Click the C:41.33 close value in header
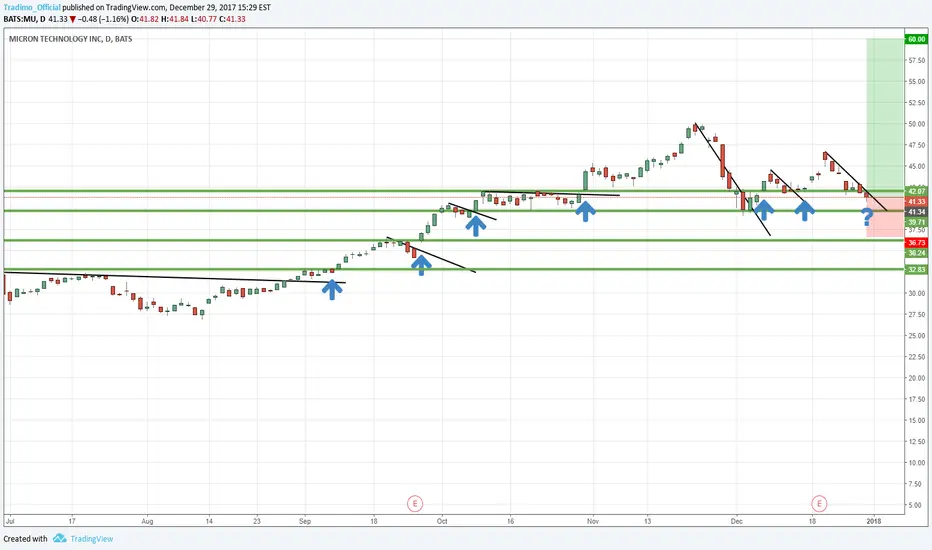The width and height of the screenshot is (932, 550). (x=232, y=19)
